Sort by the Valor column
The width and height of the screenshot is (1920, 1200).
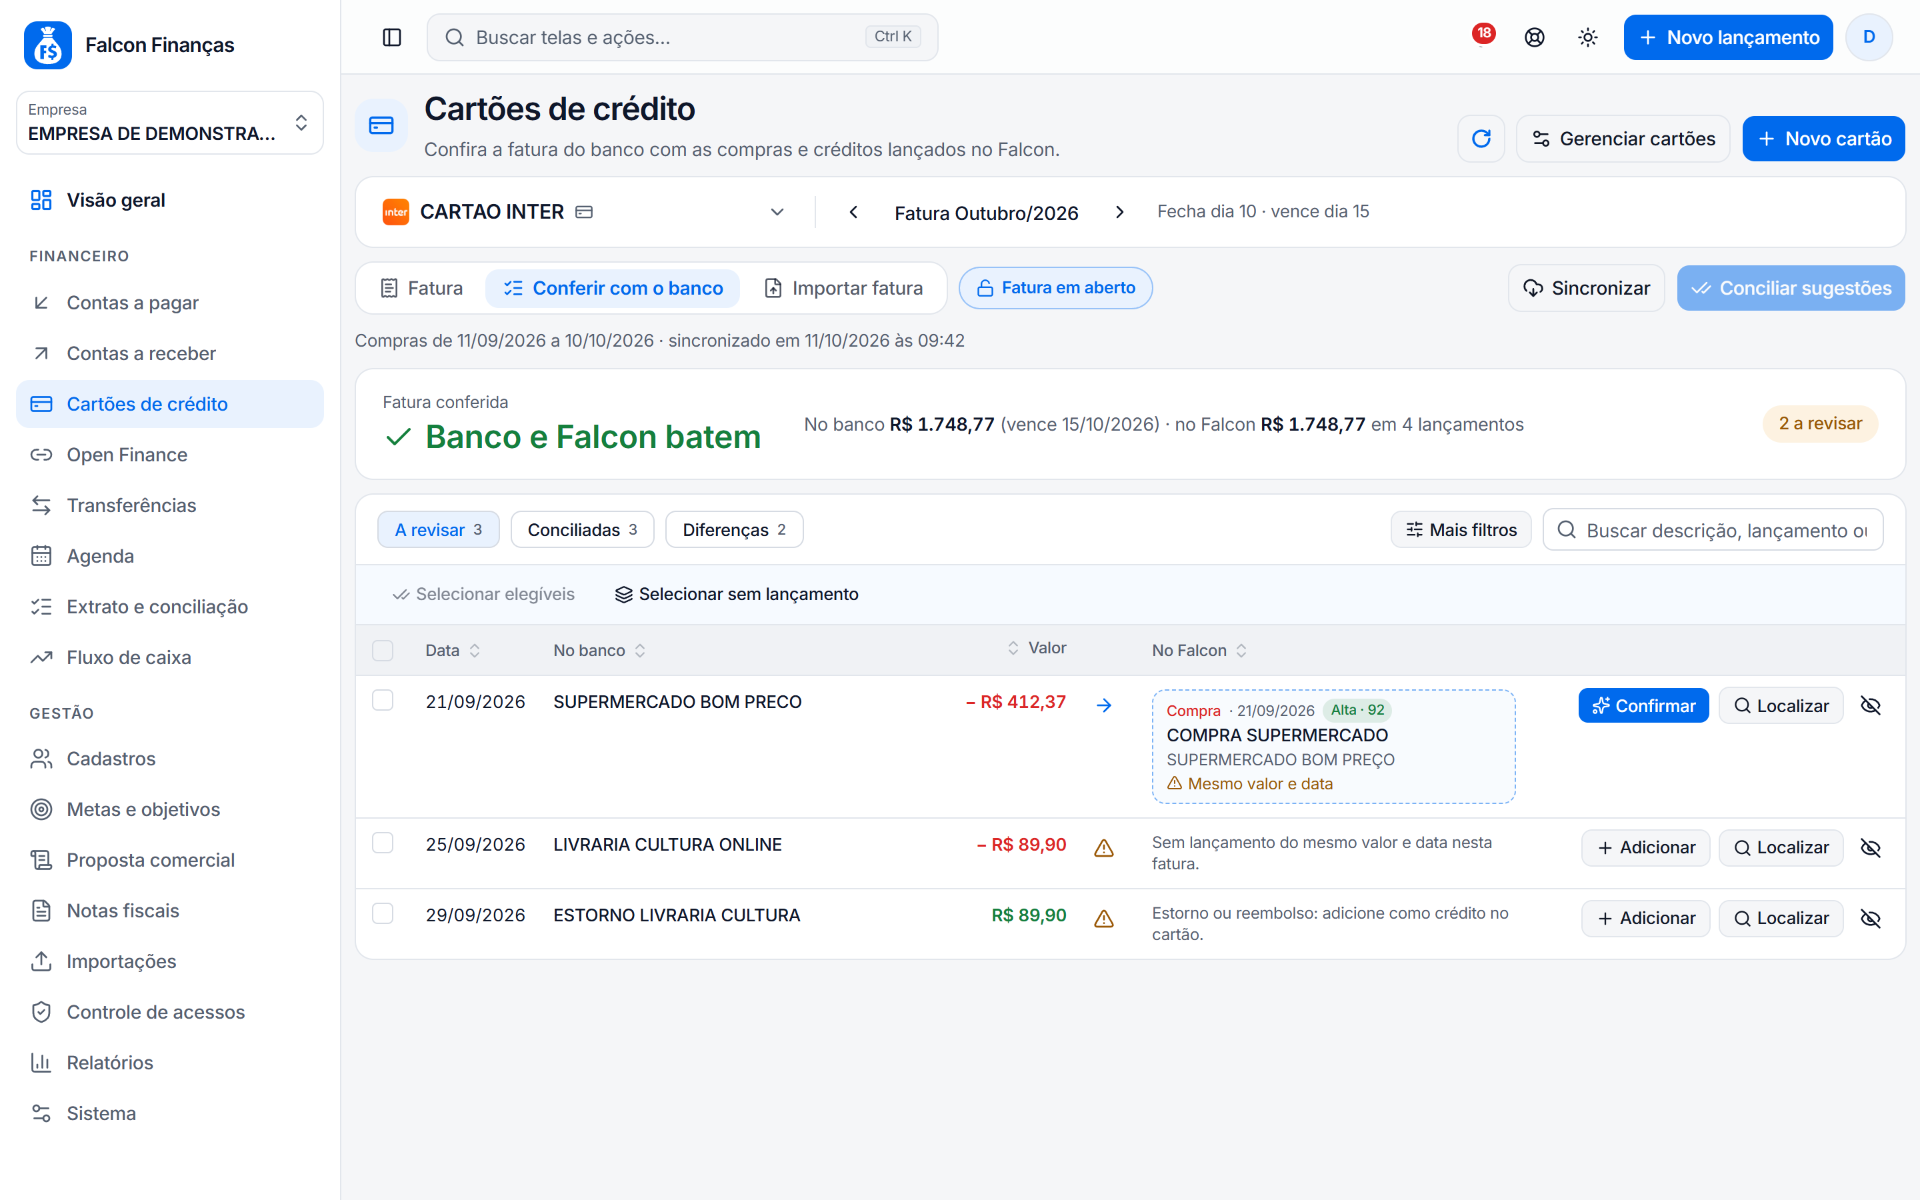(x=1037, y=648)
